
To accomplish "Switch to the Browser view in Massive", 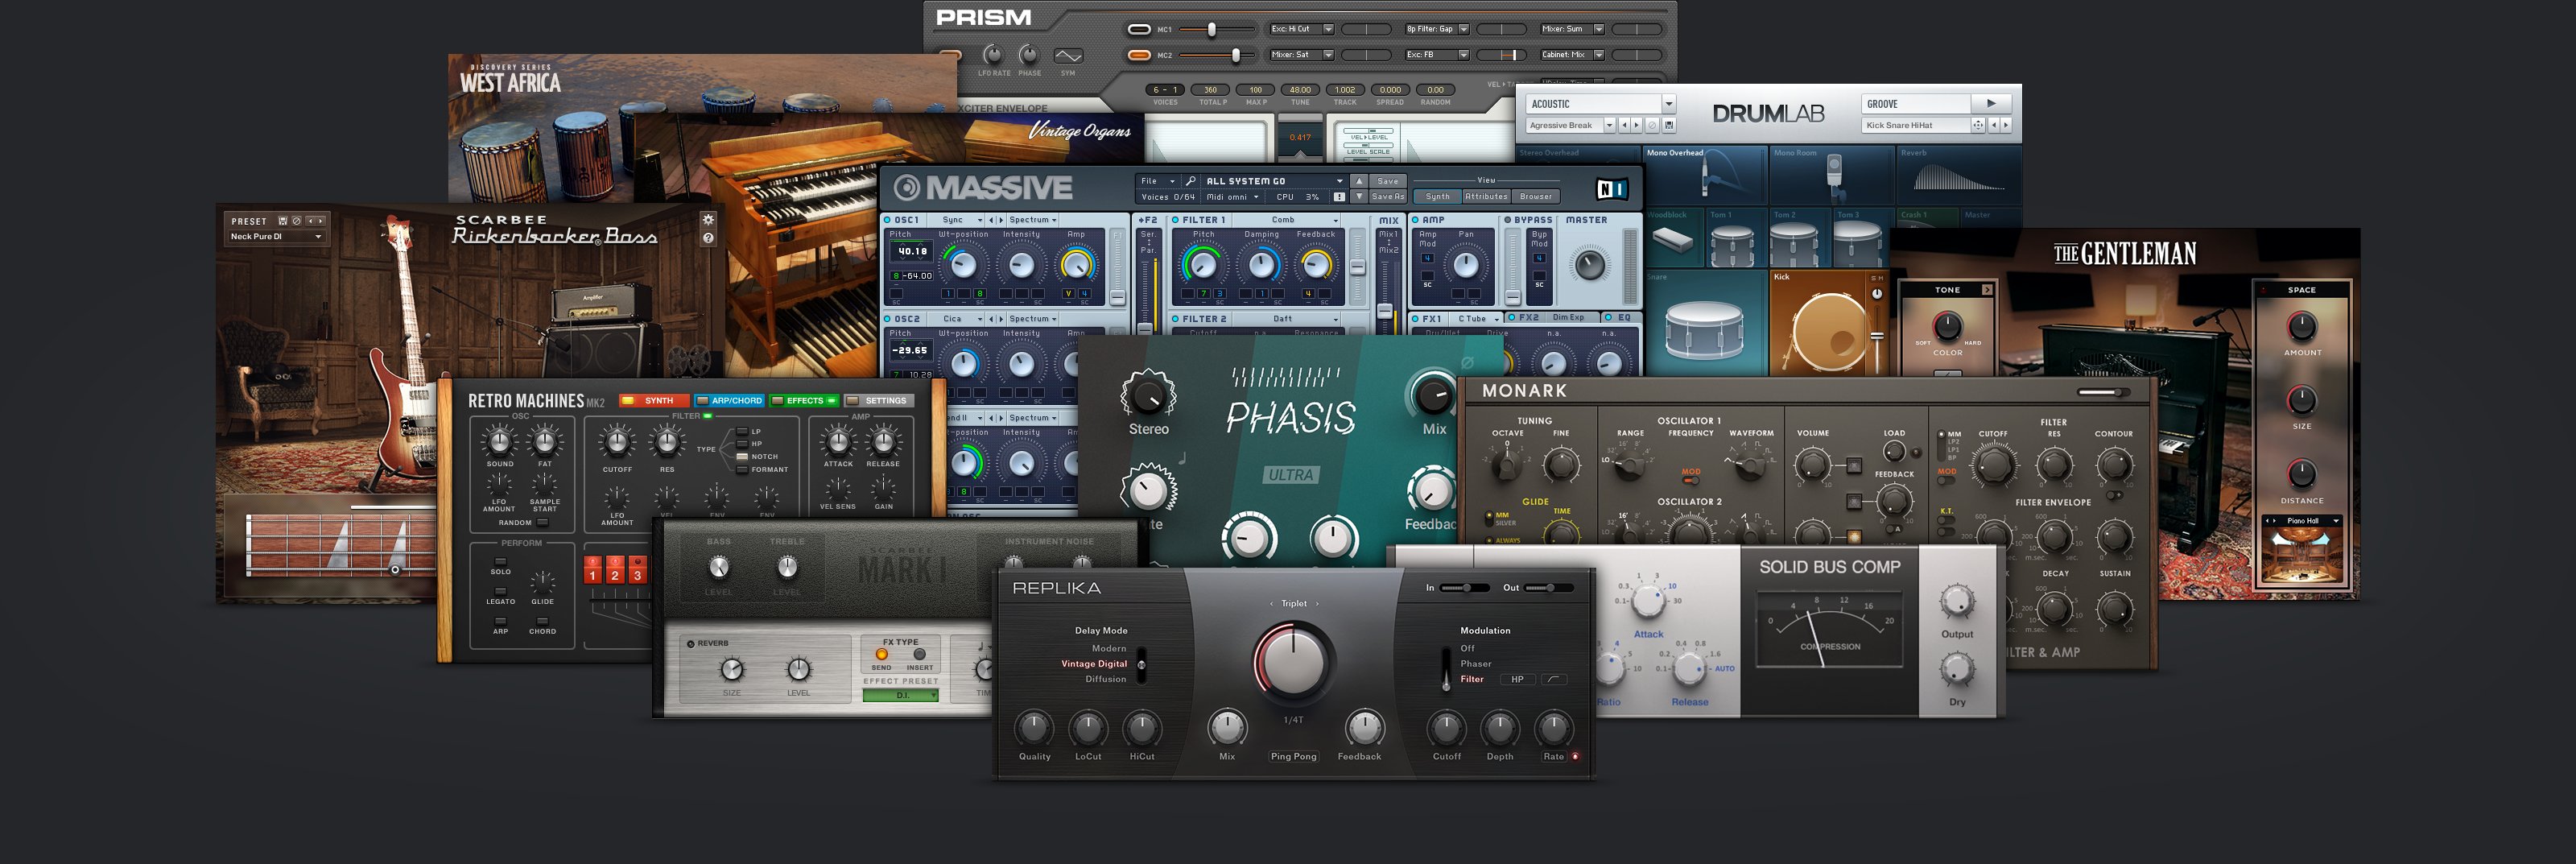I will point(1535,197).
